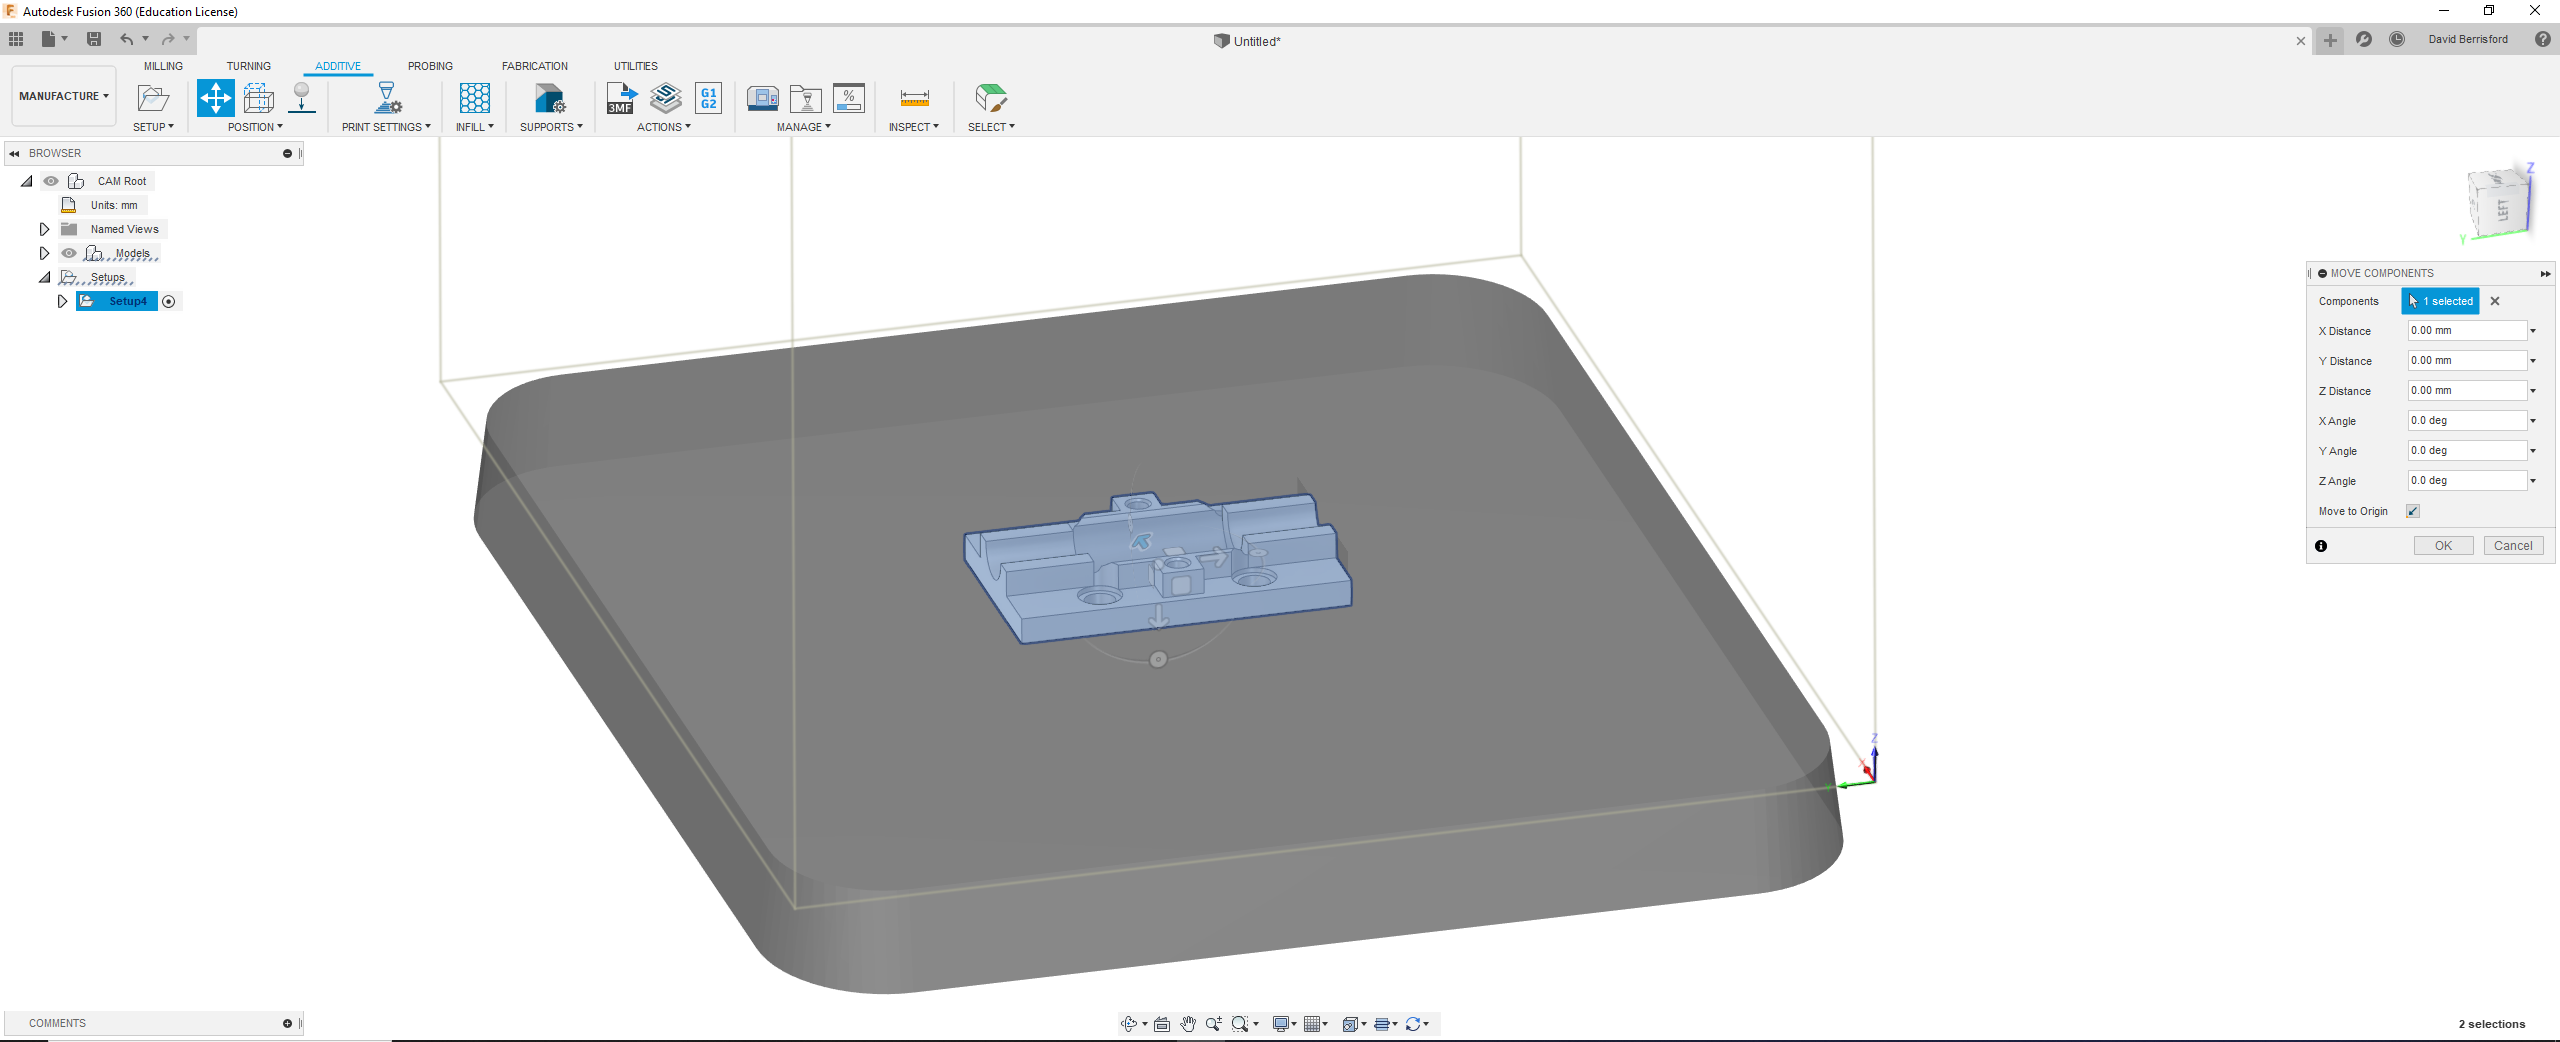Click the Cancel button in Move Components
Viewport: 2560px width, 1042px height.
[x=2513, y=546]
